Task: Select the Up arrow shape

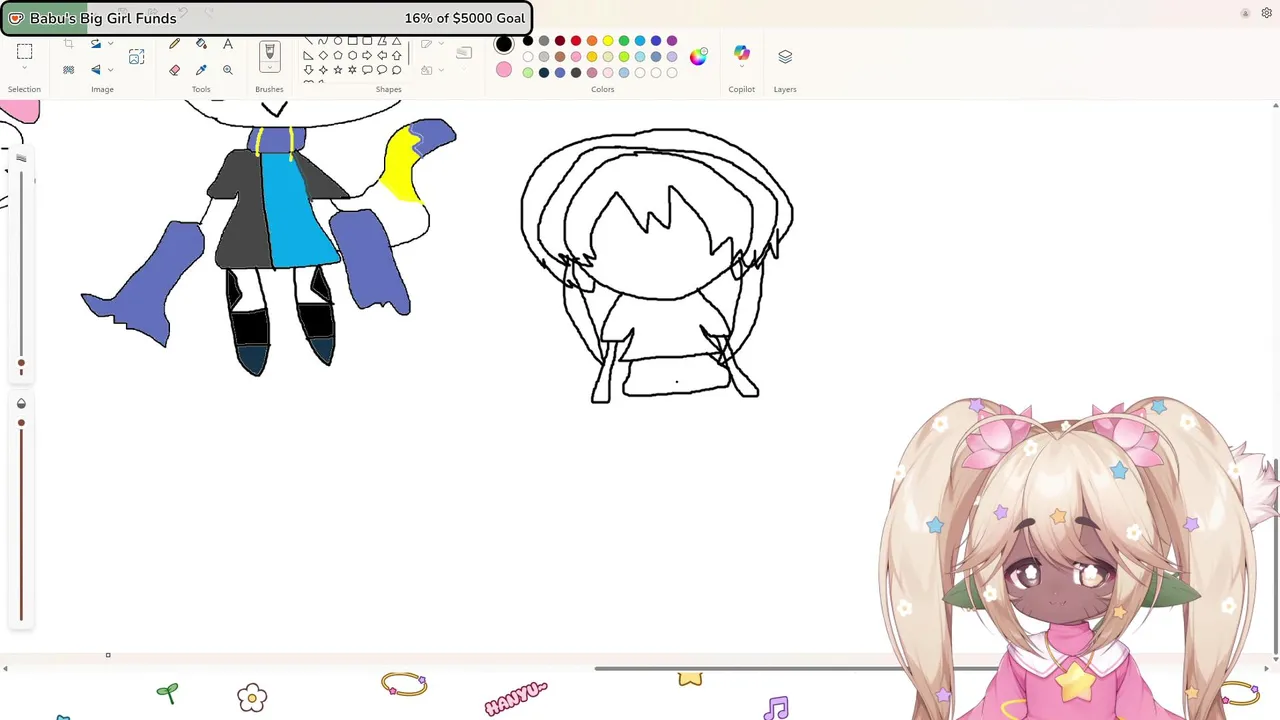Action: [x=397, y=56]
